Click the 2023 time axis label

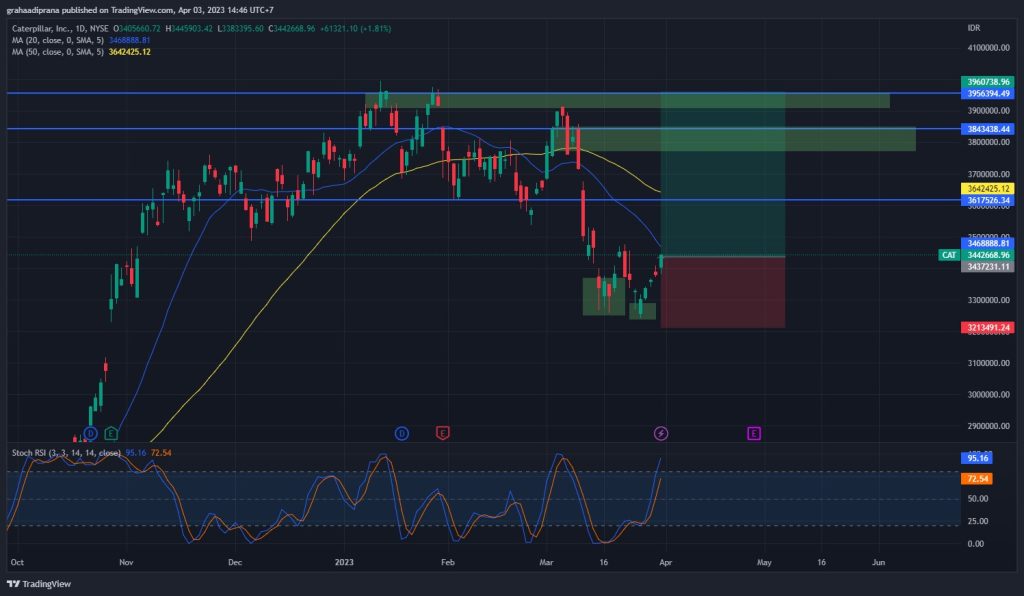pos(344,562)
